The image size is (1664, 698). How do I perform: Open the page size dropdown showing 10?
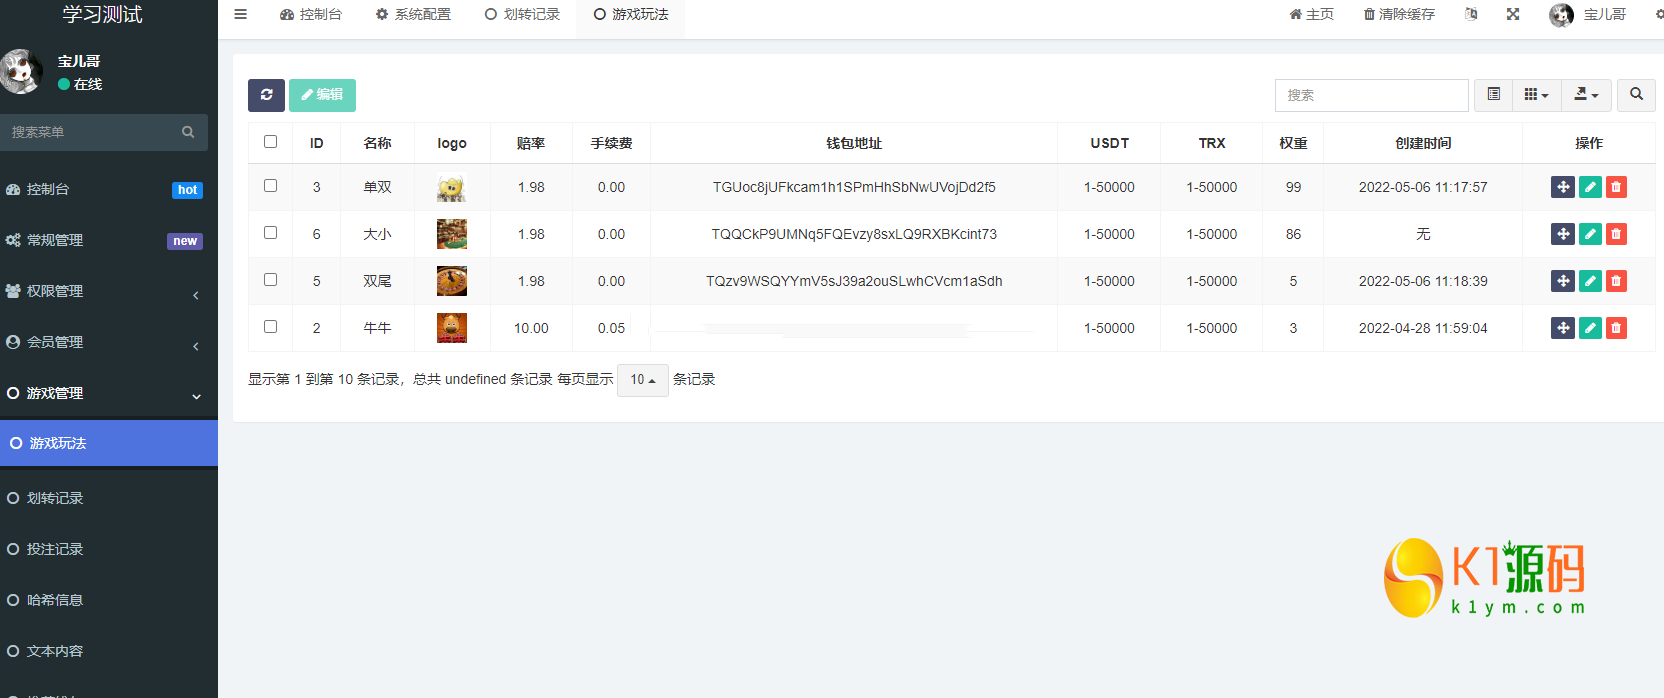coord(643,380)
